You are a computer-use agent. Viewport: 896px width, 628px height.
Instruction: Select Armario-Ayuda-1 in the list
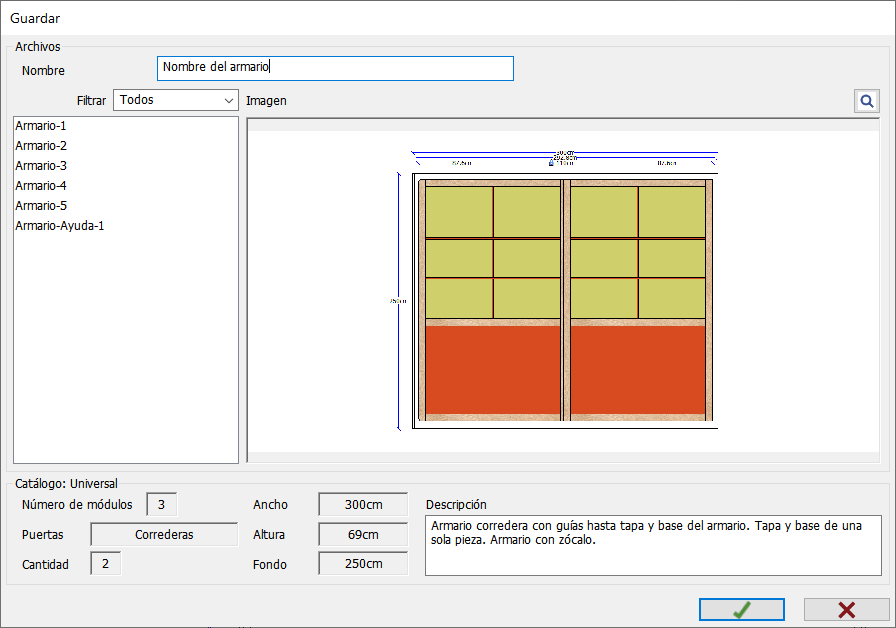tap(60, 226)
